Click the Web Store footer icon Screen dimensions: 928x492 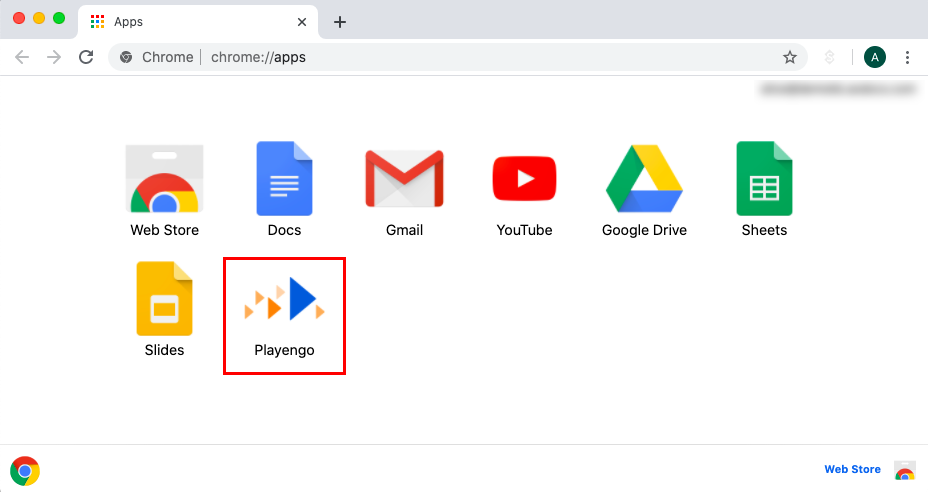(x=904, y=470)
